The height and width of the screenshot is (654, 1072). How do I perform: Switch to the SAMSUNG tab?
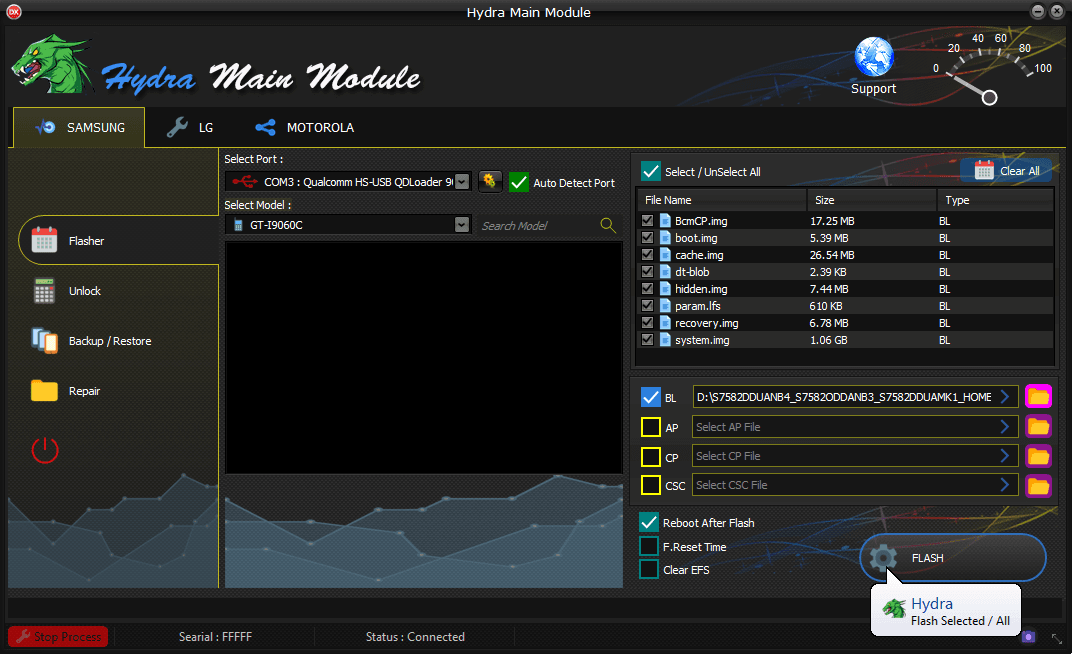click(79, 128)
